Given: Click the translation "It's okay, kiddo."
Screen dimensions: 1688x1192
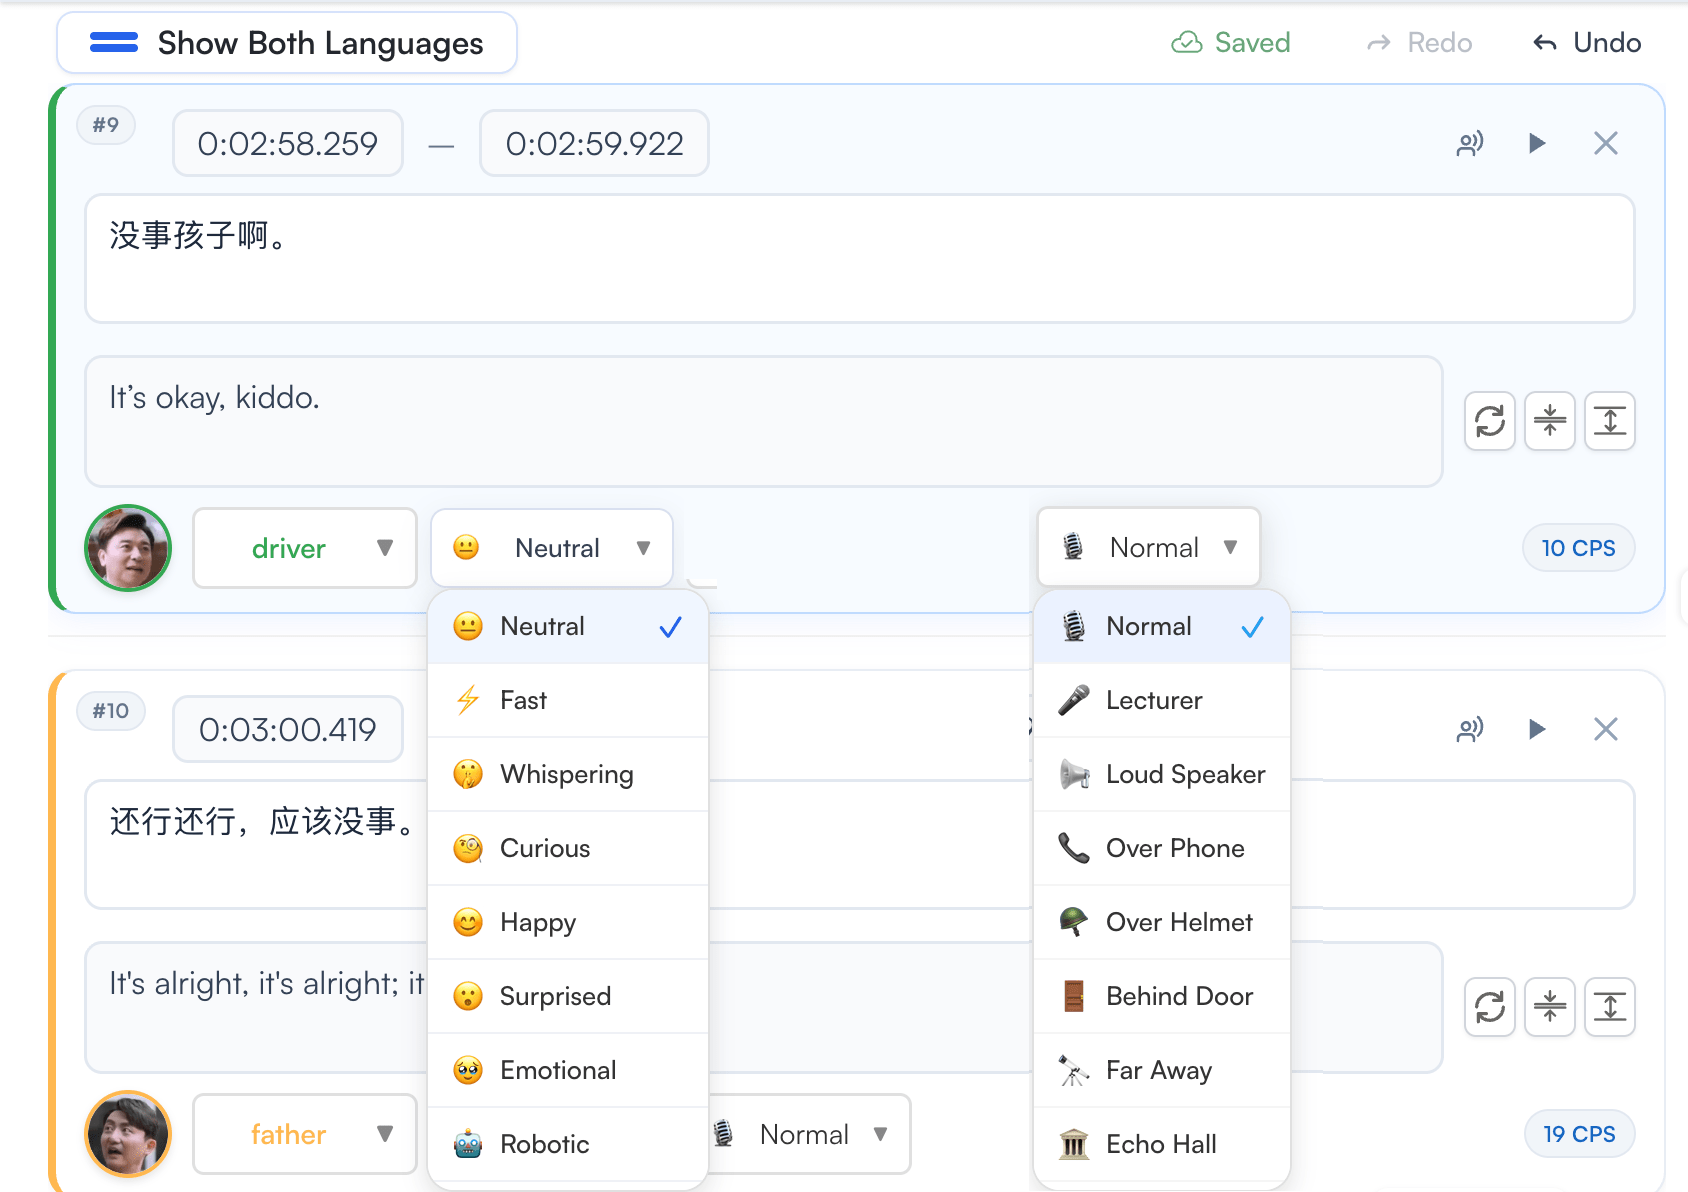Looking at the screenshot, I should click(x=215, y=398).
